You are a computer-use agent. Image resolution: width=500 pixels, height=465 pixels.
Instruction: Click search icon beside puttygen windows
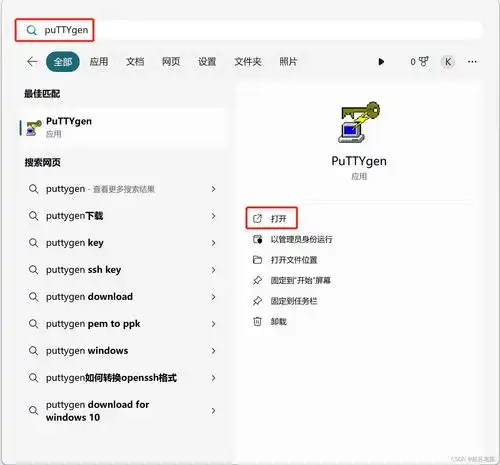click(x=33, y=351)
